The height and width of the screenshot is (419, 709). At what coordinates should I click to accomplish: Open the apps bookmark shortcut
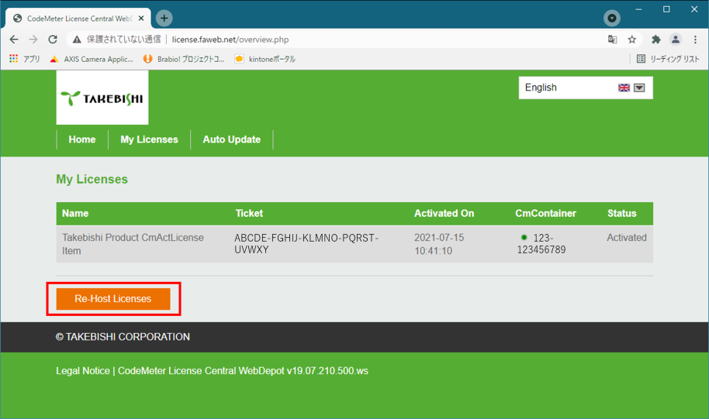[25, 59]
